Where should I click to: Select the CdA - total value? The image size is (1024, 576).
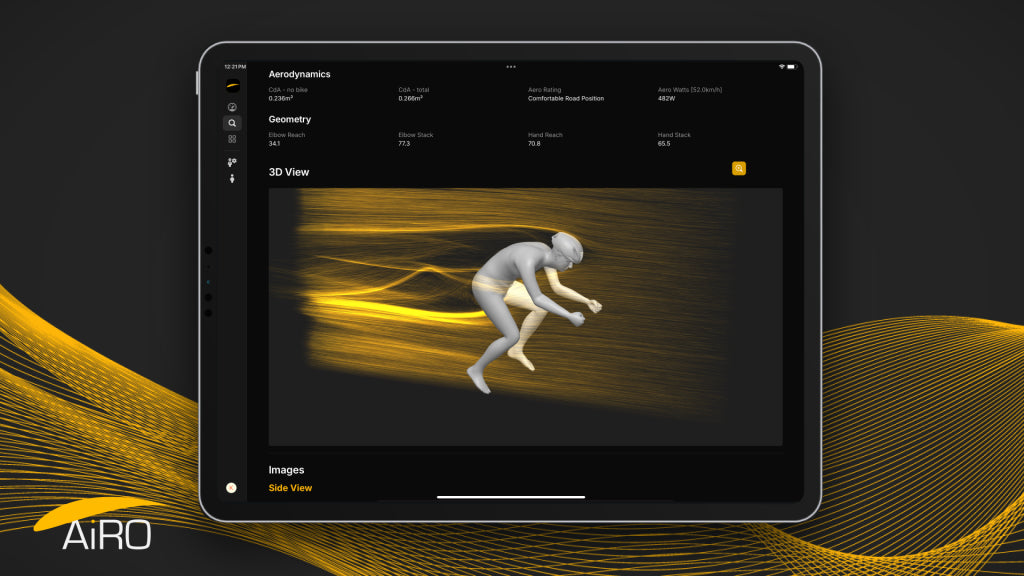coord(410,99)
